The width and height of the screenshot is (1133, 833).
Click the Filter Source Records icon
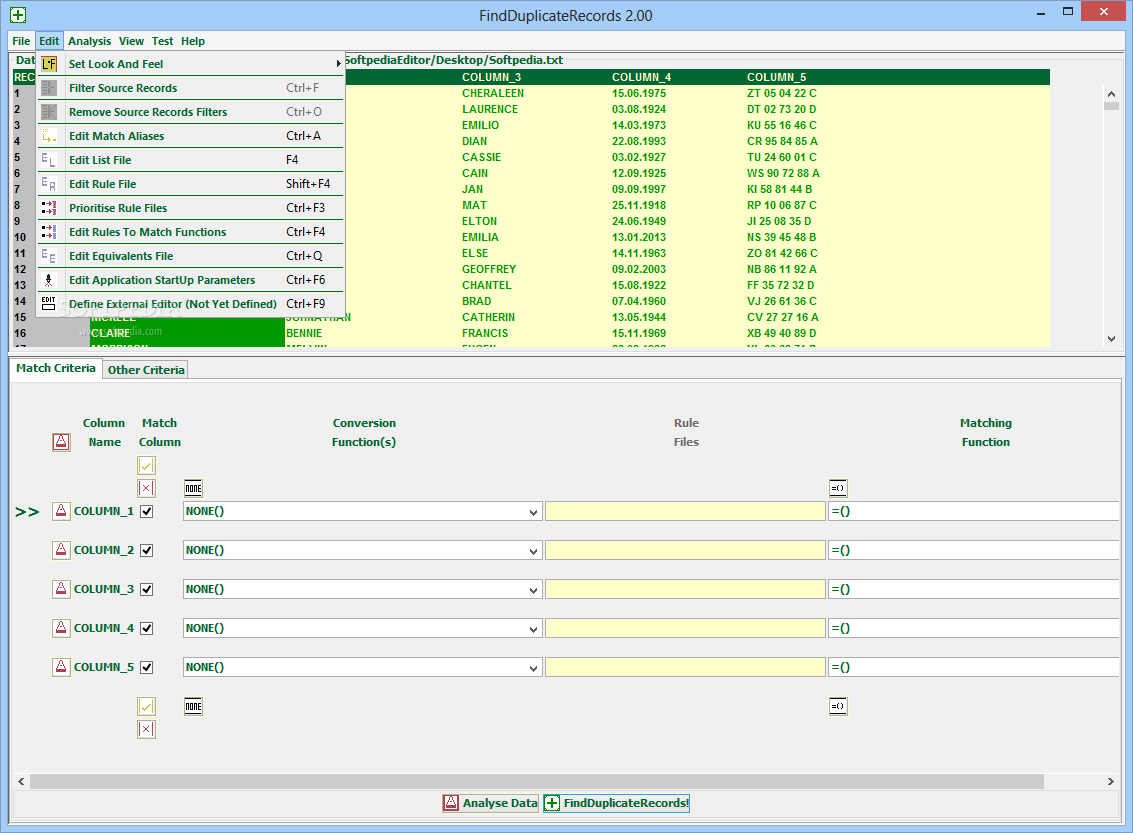click(49, 88)
